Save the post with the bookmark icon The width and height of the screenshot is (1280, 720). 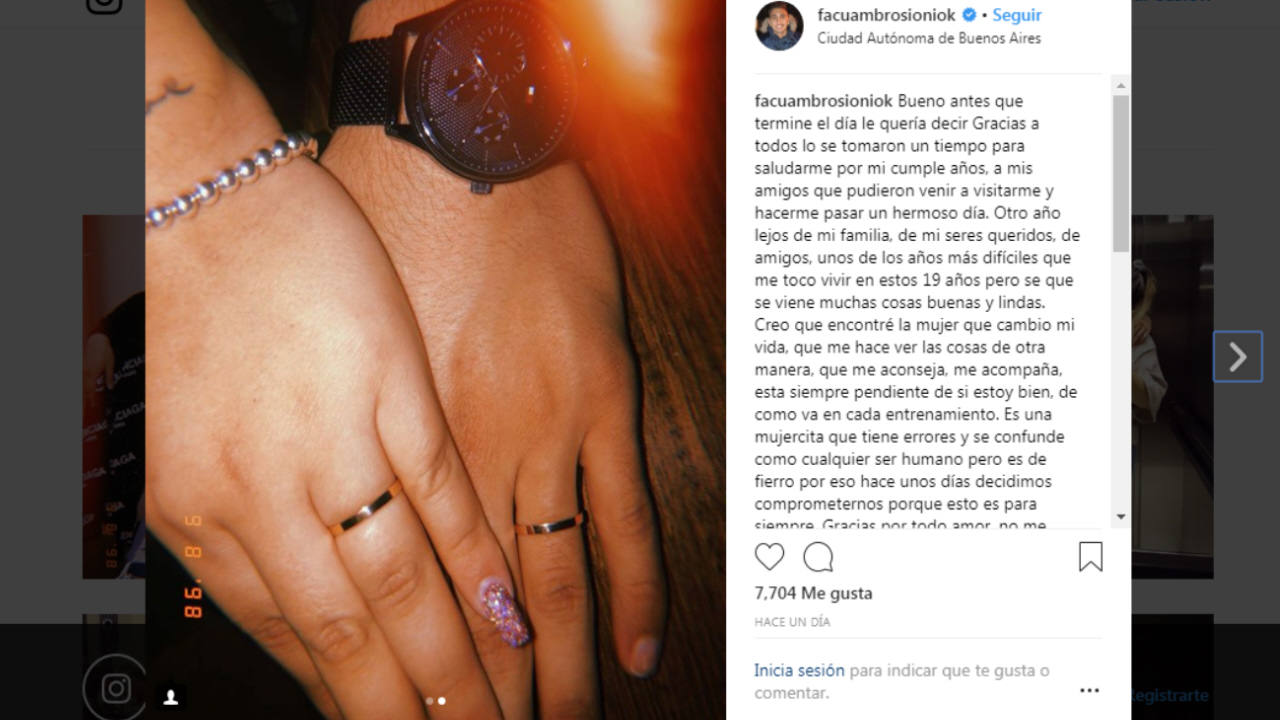pos(1090,557)
